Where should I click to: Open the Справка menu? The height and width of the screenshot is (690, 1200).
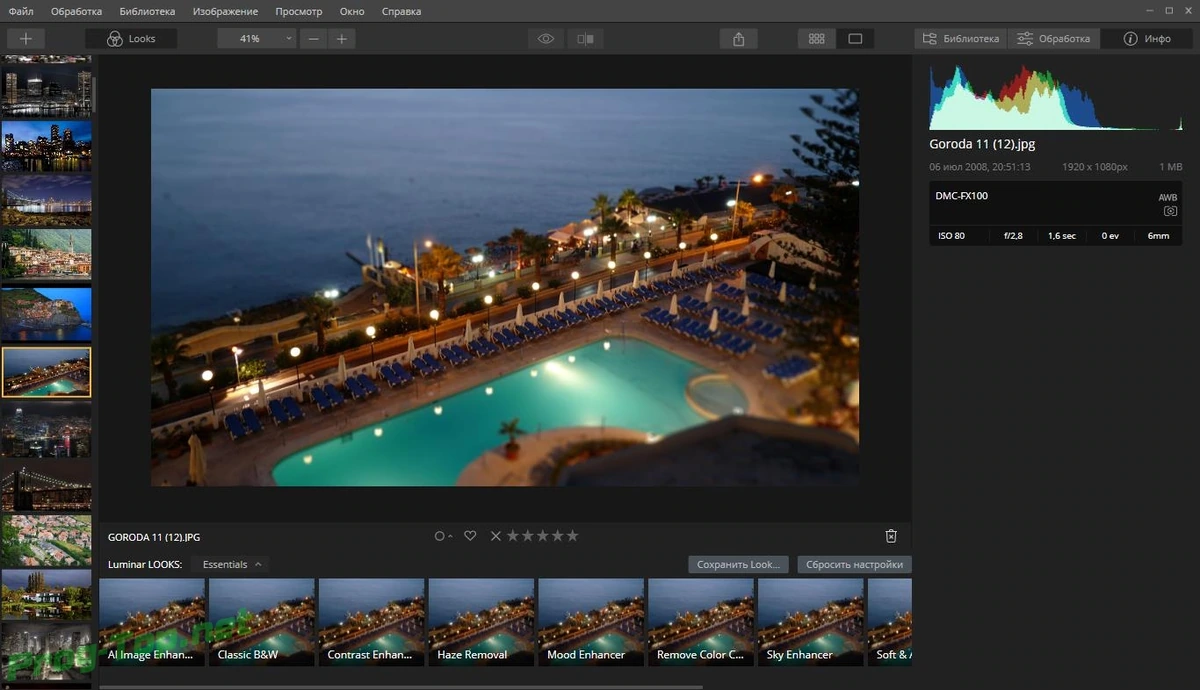pos(401,12)
